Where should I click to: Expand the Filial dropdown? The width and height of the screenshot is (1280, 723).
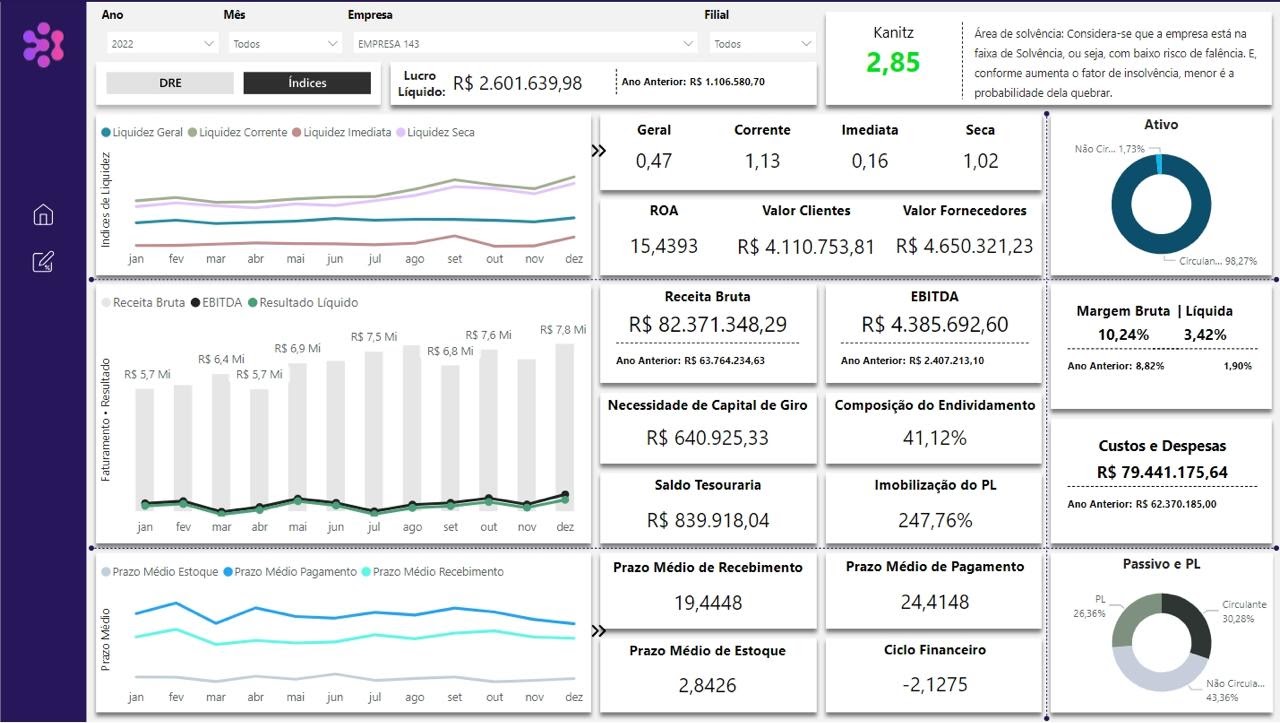(x=762, y=44)
